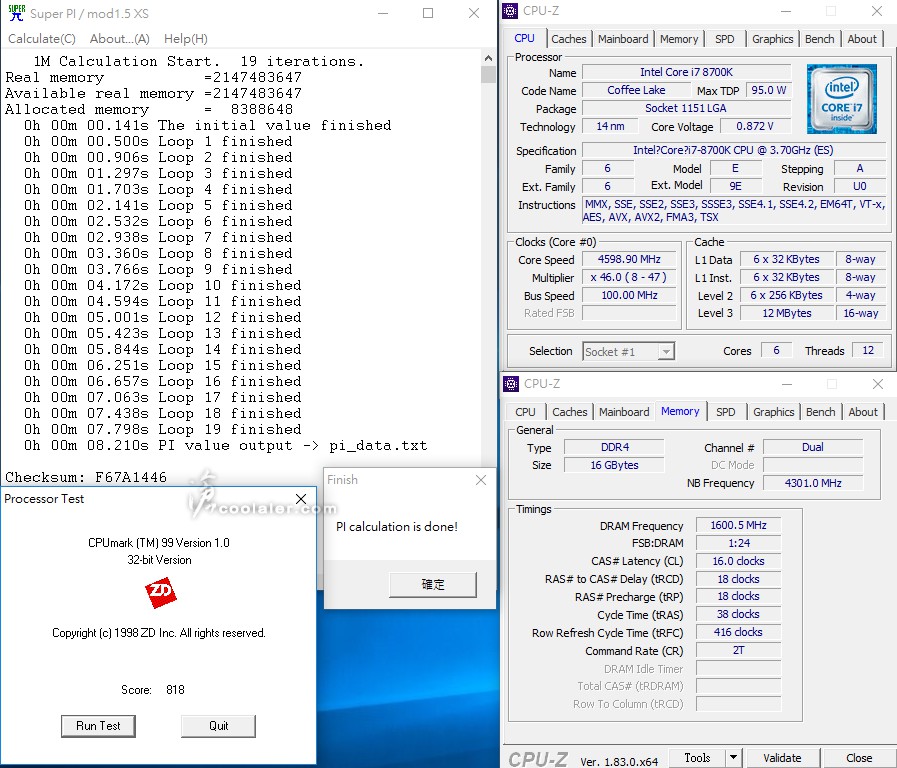Click Quit in the Processor Test dialog
897x768 pixels.
coord(219,726)
